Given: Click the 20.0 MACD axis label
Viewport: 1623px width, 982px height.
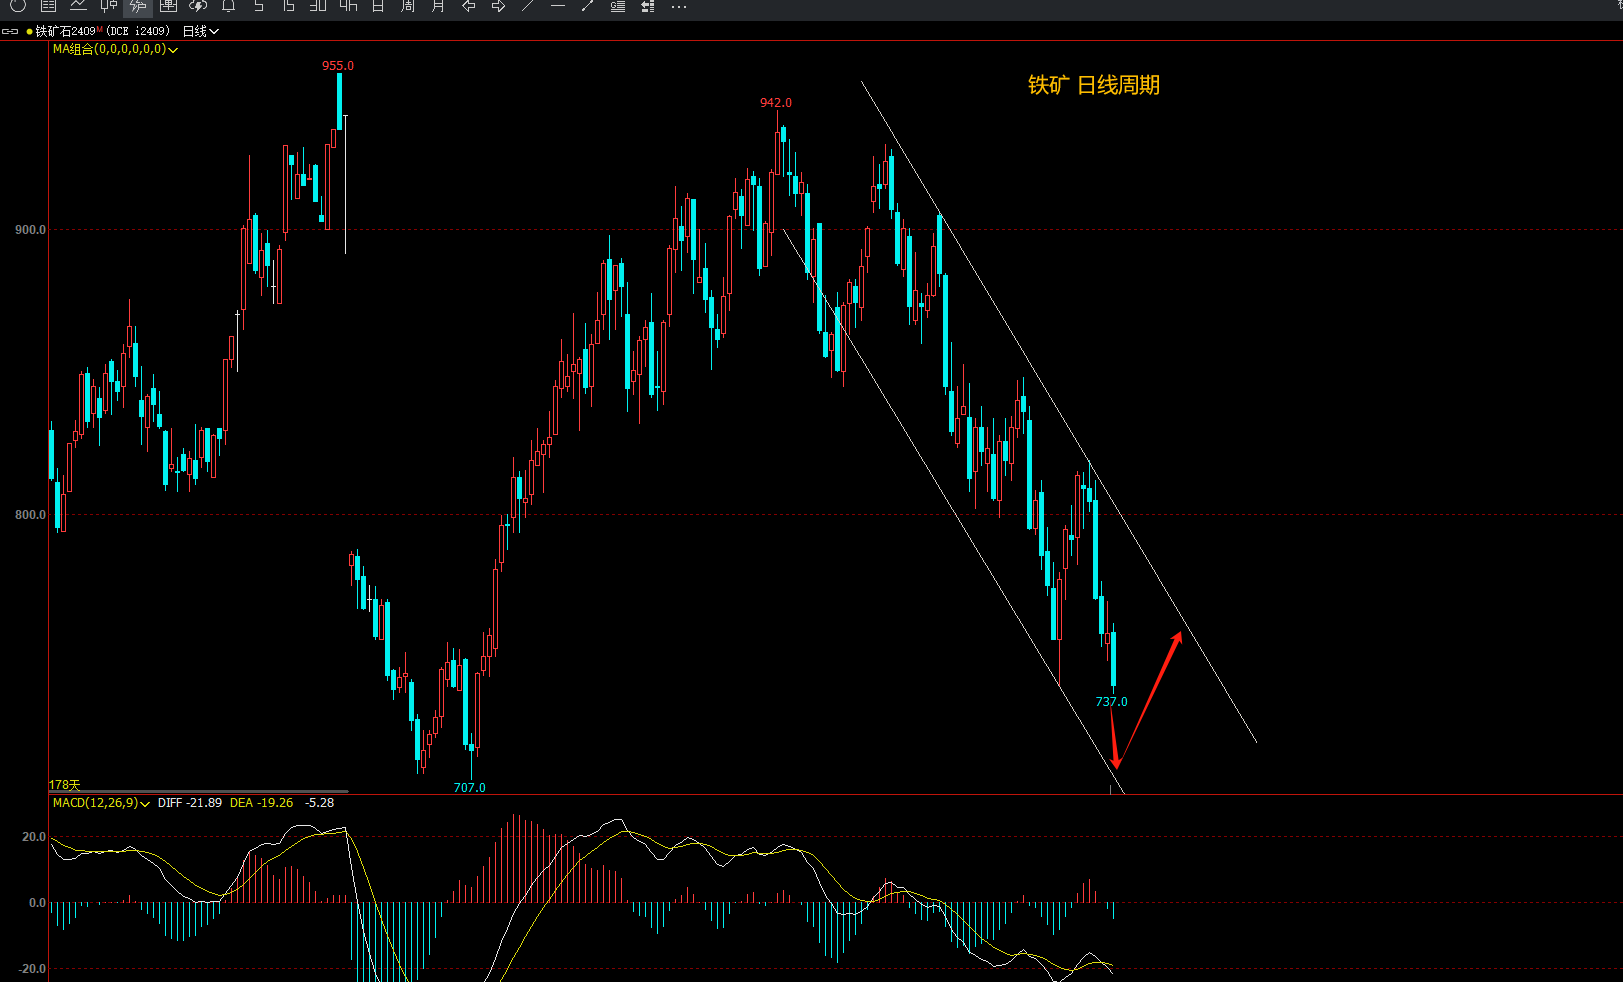Looking at the screenshot, I should point(34,837).
